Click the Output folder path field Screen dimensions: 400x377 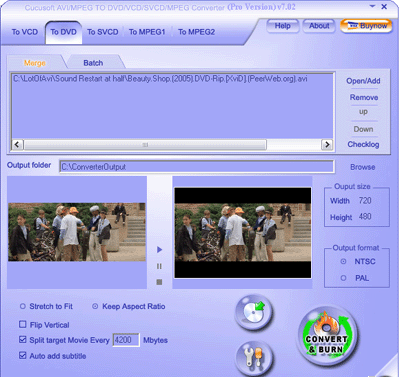(197, 167)
